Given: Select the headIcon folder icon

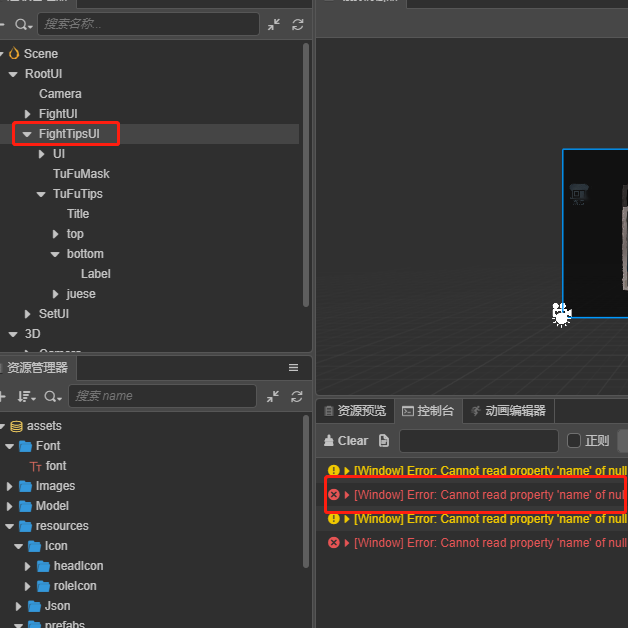Looking at the screenshot, I should pyautogui.click(x=43, y=566).
